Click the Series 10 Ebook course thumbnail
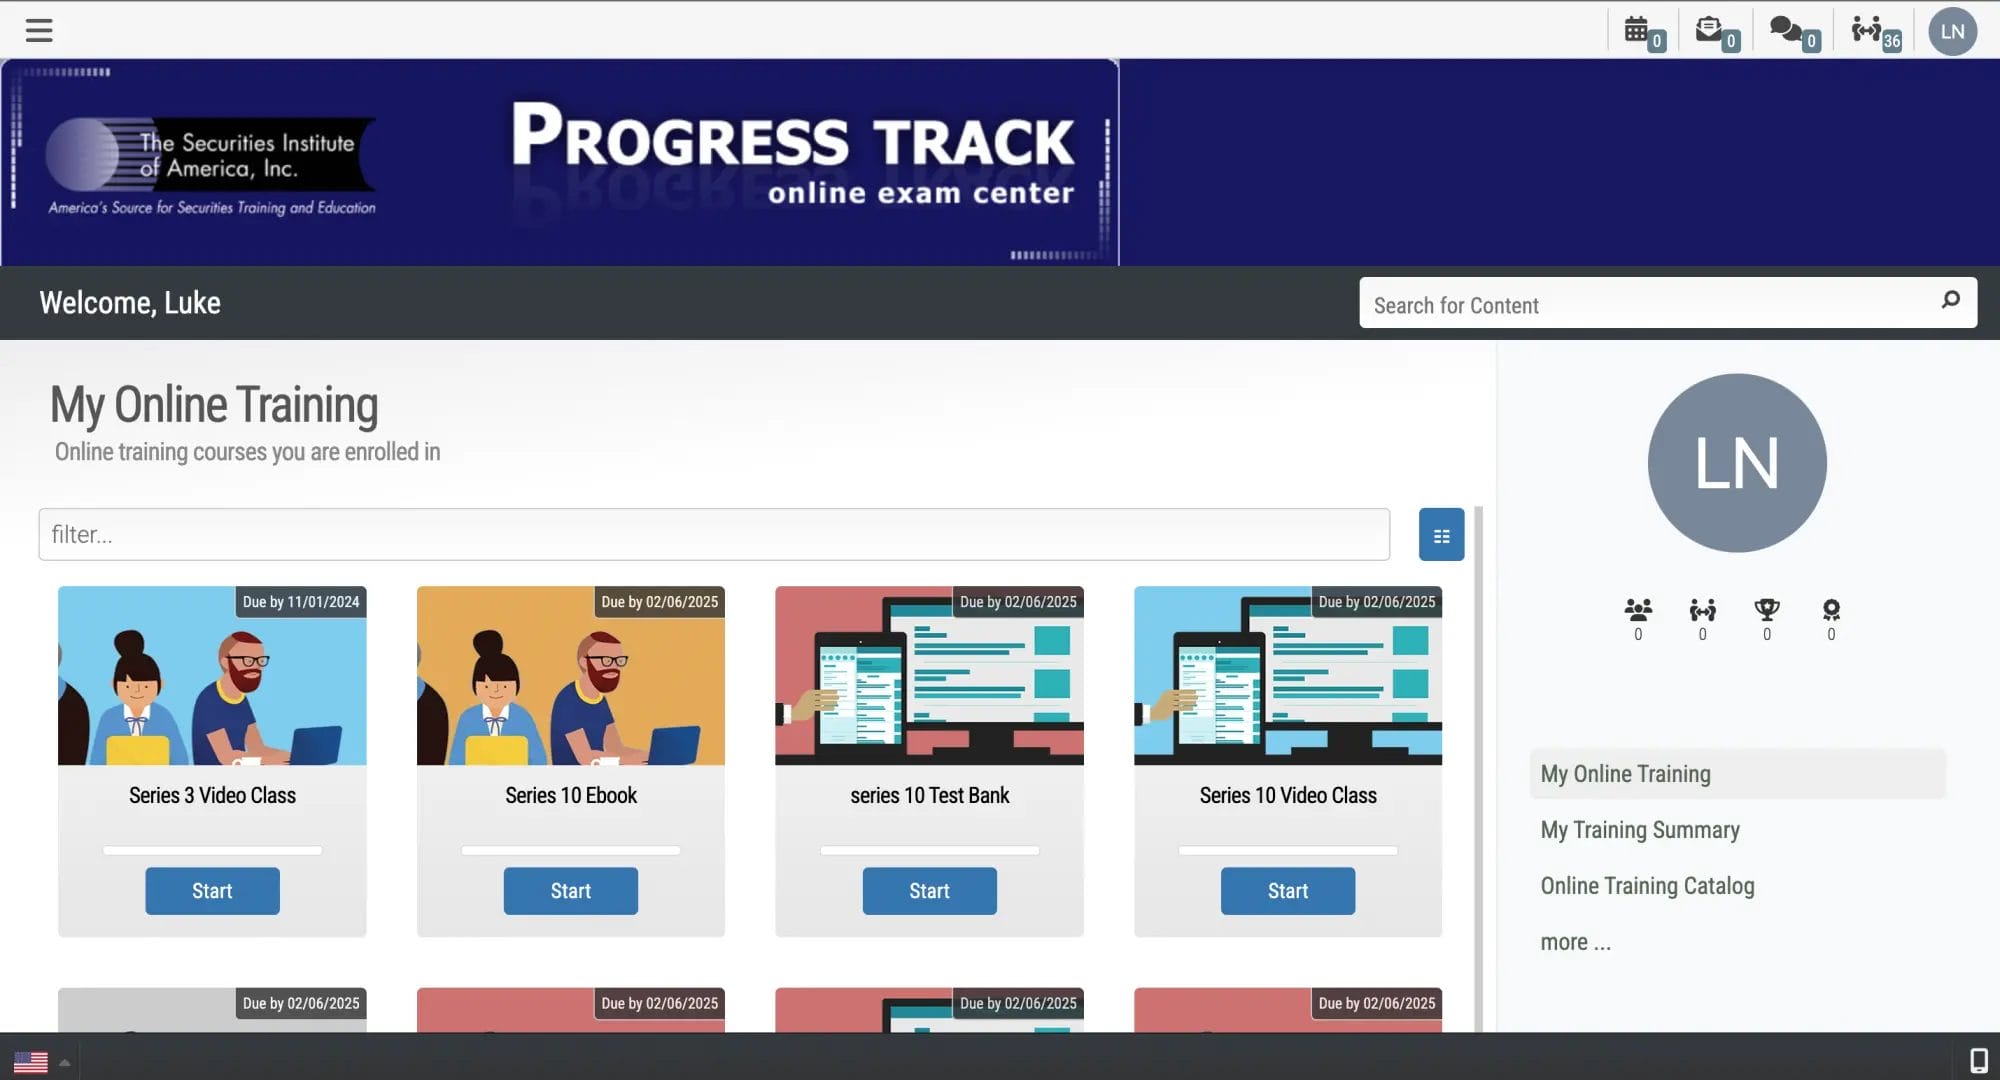The width and height of the screenshot is (2000, 1080). pyautogui.click(x=570, y=676)
